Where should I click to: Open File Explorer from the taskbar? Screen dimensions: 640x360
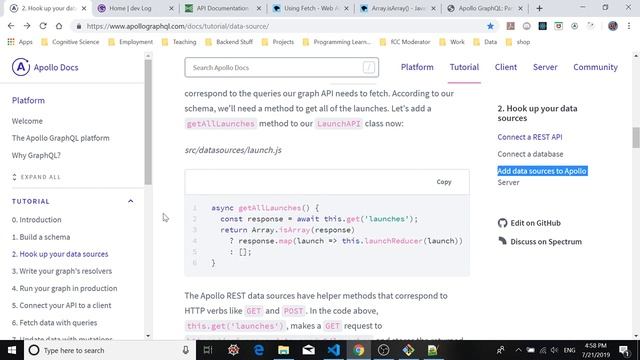tap(284, 350)
